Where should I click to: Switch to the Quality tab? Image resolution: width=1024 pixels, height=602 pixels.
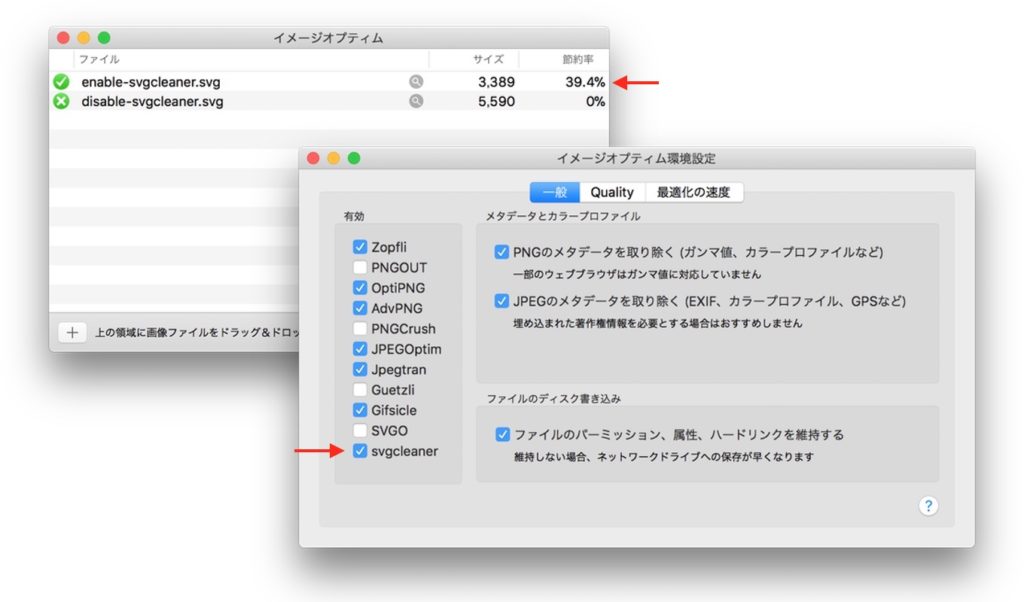coord(611,191)
